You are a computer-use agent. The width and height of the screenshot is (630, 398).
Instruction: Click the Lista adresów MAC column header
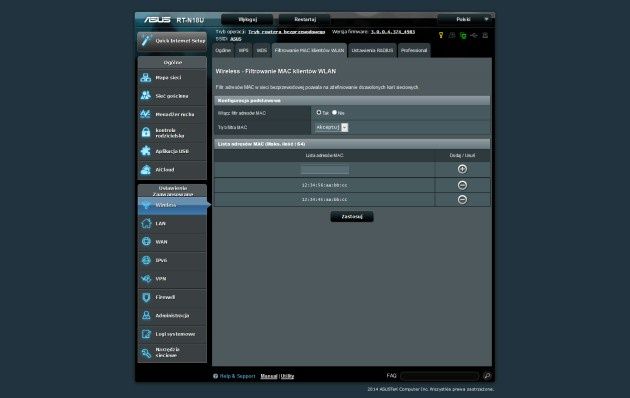324,155
